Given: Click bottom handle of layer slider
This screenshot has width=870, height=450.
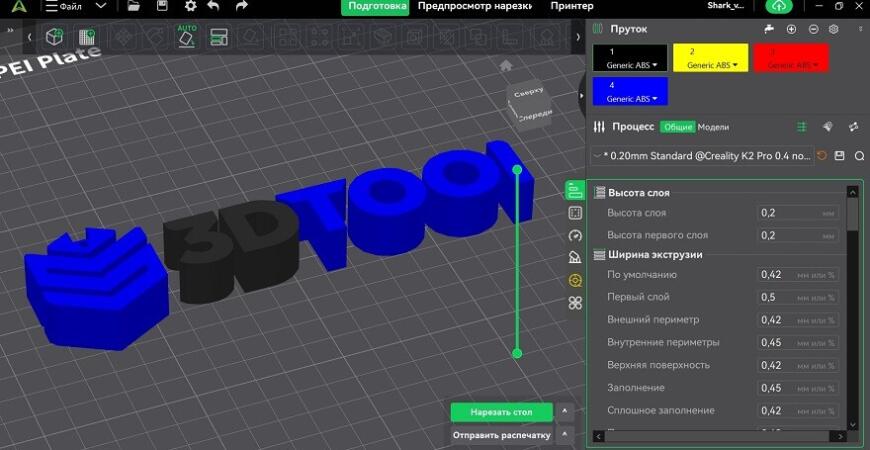Looking at the screenshot, I should [517, 353].
